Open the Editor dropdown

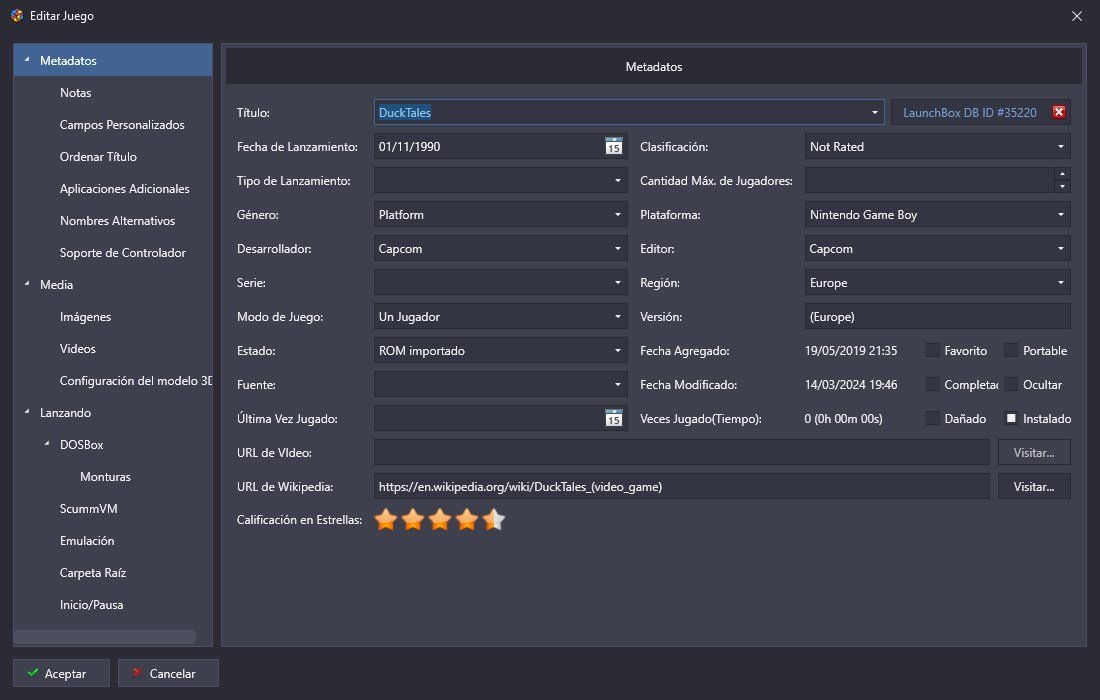point(1061,249)
